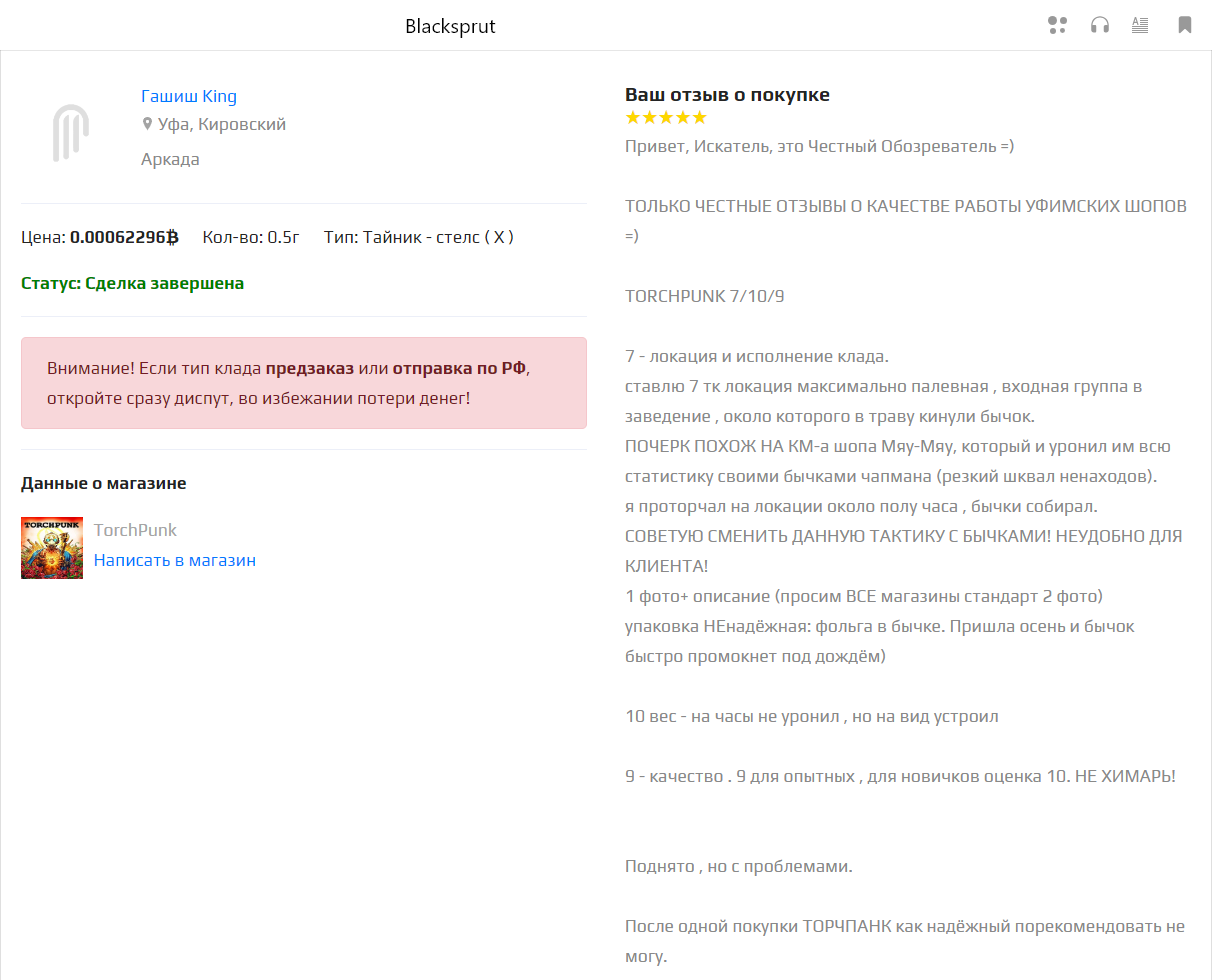Image resolution: width=1212 pixels, height=980 pixels.
Task: Click the five-star rating row
Action: click(x=665, y=118)
